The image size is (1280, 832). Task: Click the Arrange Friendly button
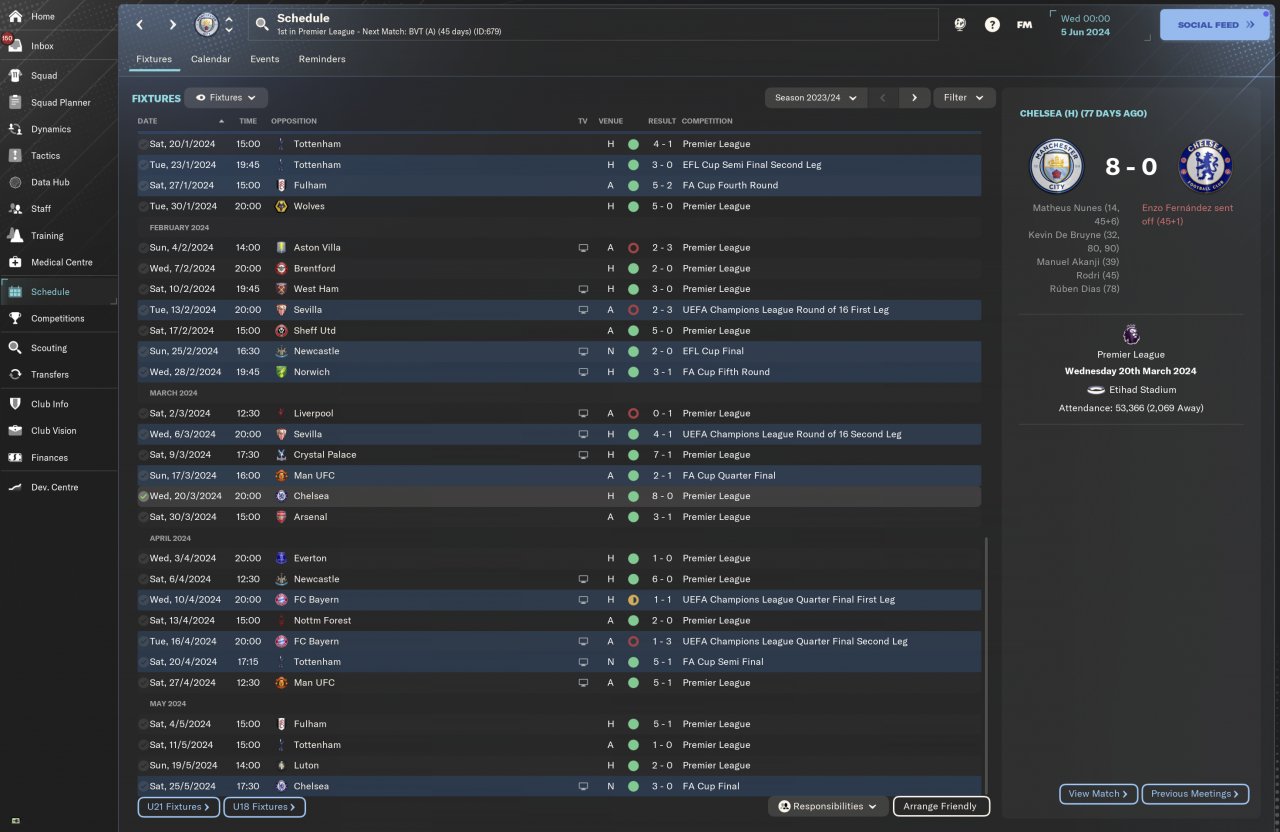[941, 806]
